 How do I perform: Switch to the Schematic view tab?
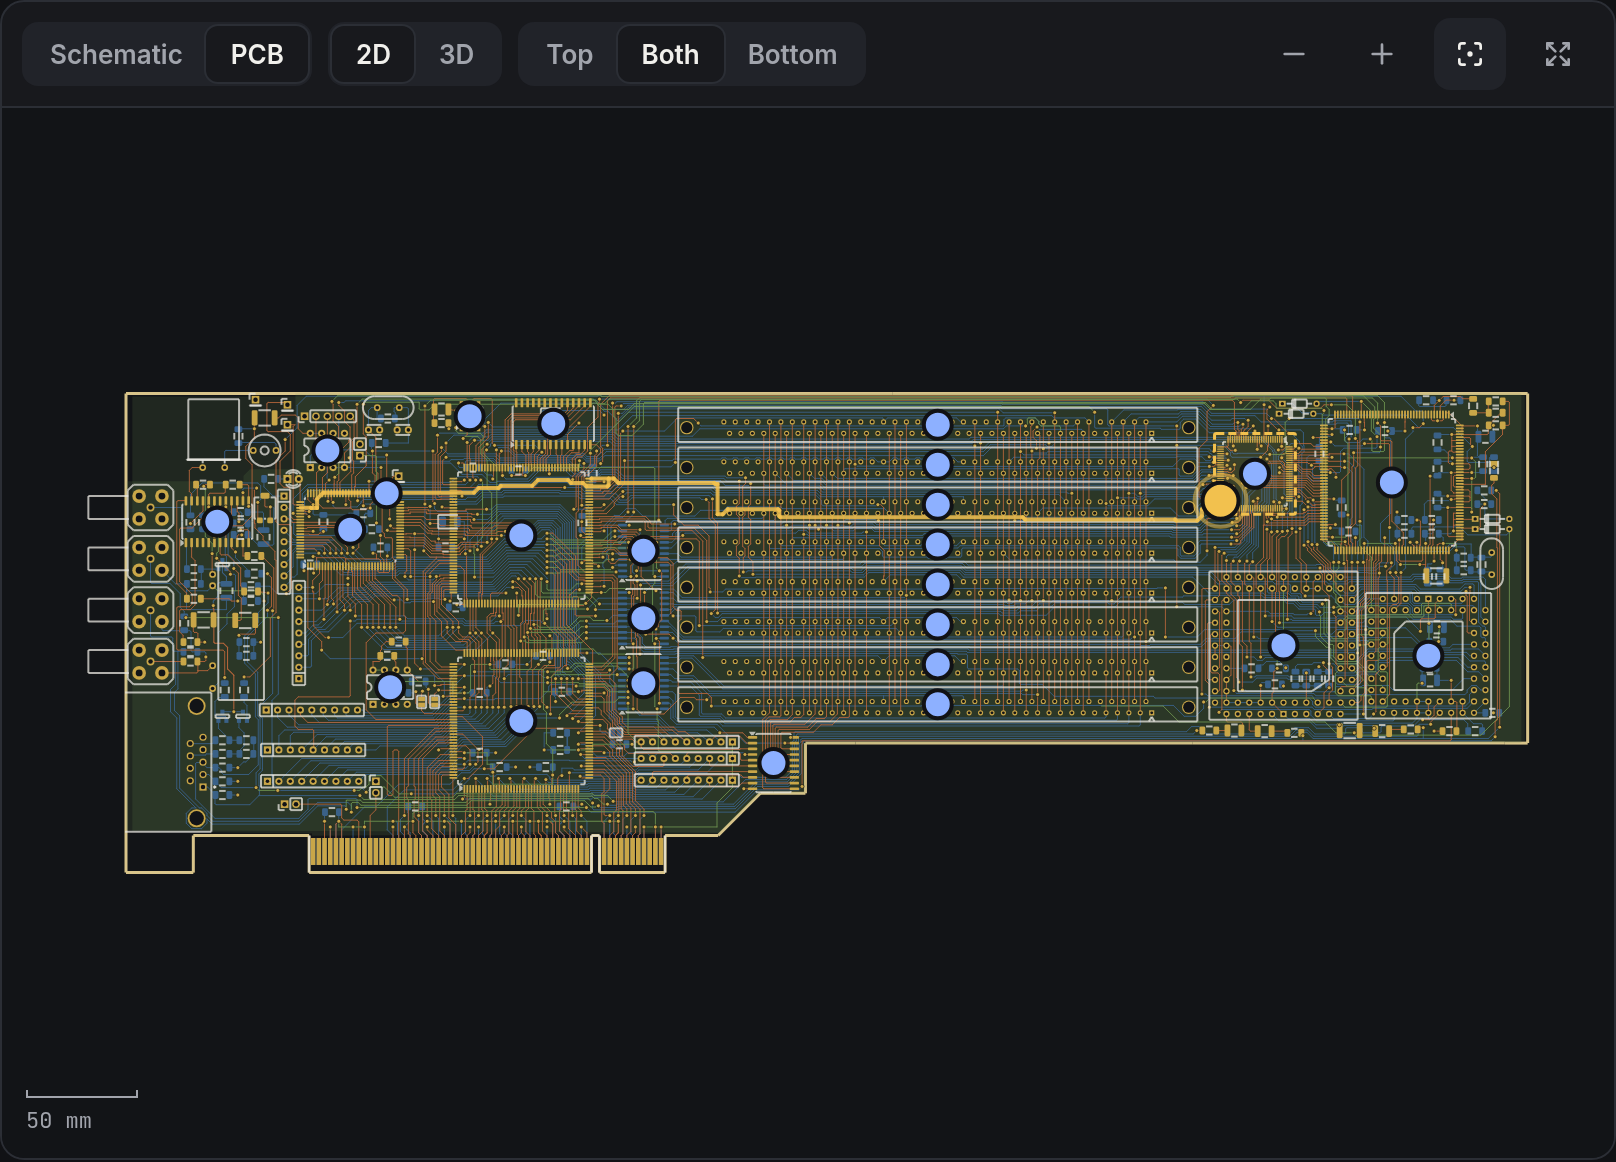(x=116, y=54)
